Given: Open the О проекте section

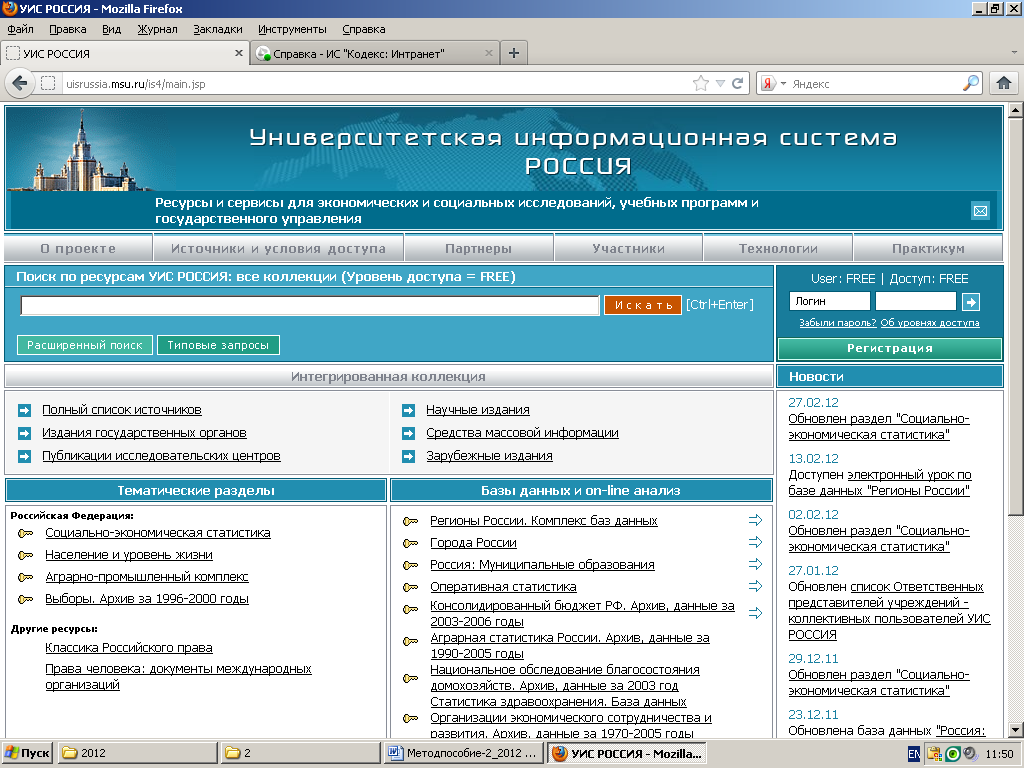Looking at the screenshot, I should click(78, 249).
